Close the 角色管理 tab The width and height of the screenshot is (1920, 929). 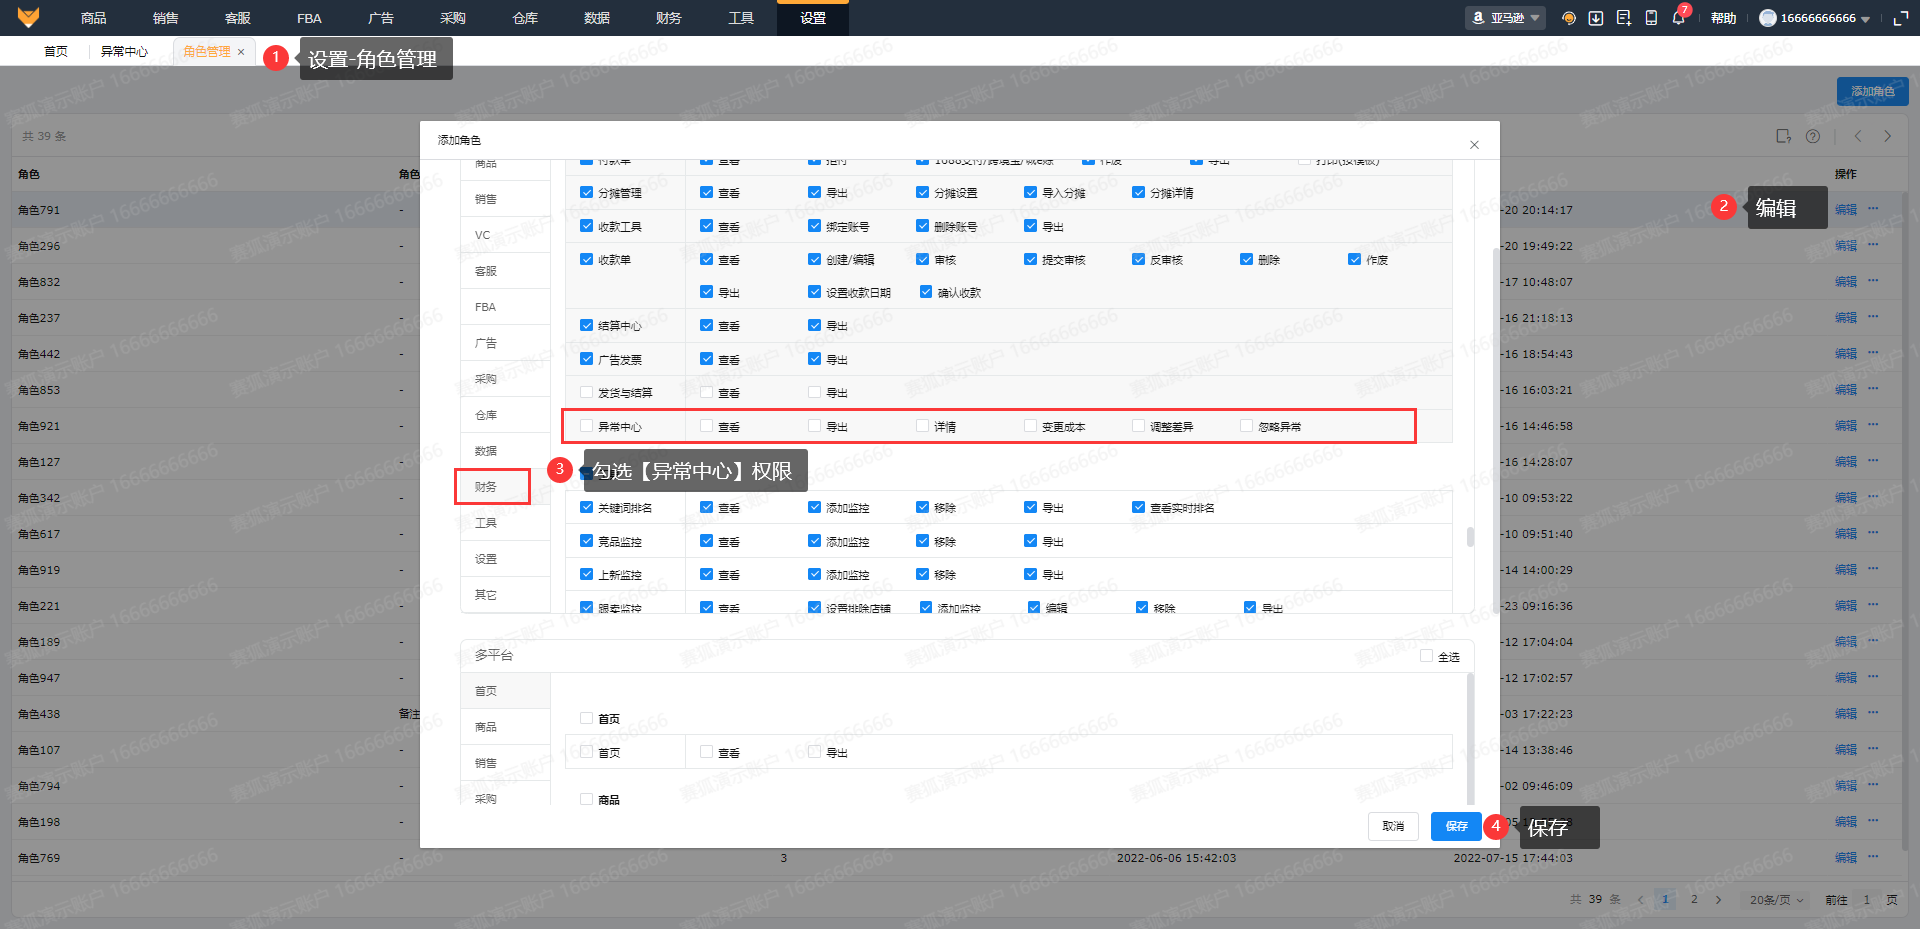click(x=241, y=52)
